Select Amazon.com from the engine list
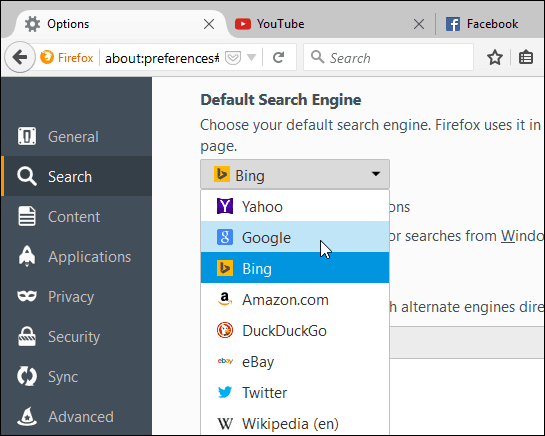Viewport: 545px width, 436px height. 295,299
